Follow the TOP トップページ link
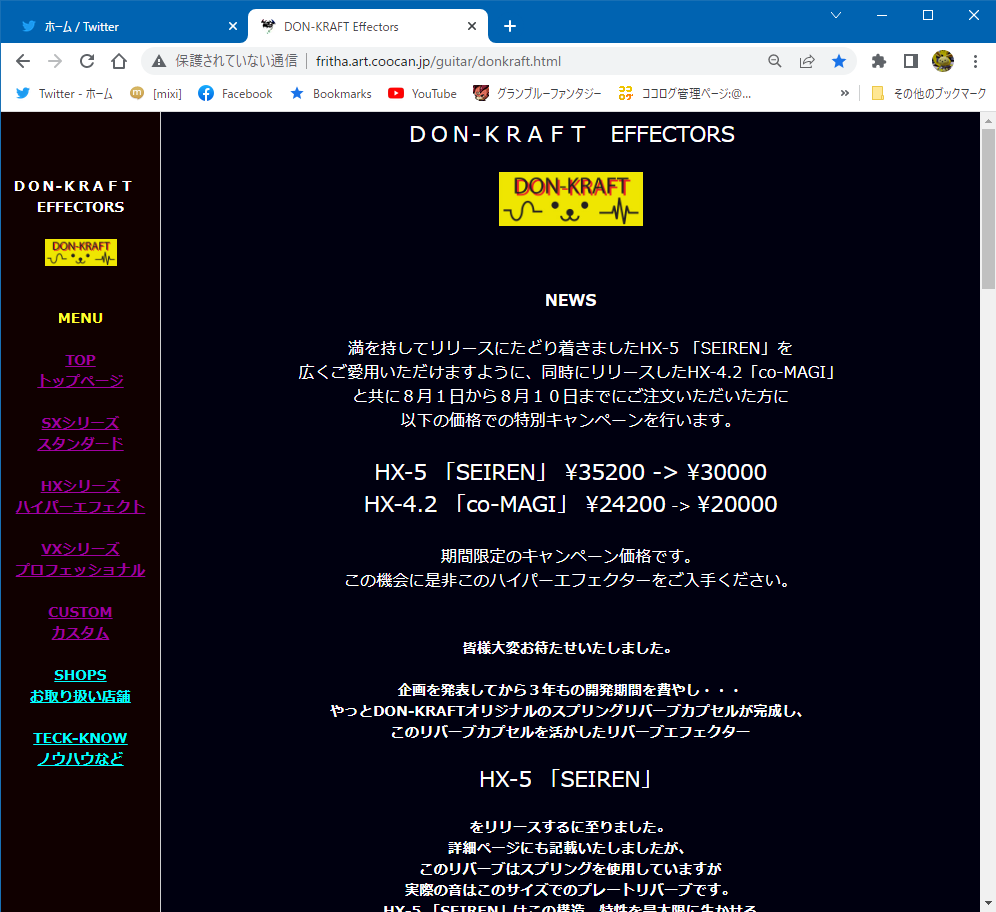The width and height of the screenshot is (996, 912). 81,370
